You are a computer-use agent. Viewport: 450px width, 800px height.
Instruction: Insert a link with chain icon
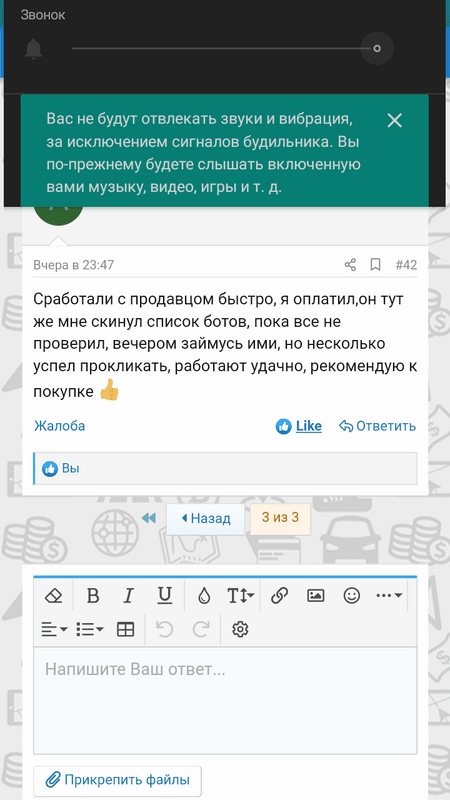point(280,595)
